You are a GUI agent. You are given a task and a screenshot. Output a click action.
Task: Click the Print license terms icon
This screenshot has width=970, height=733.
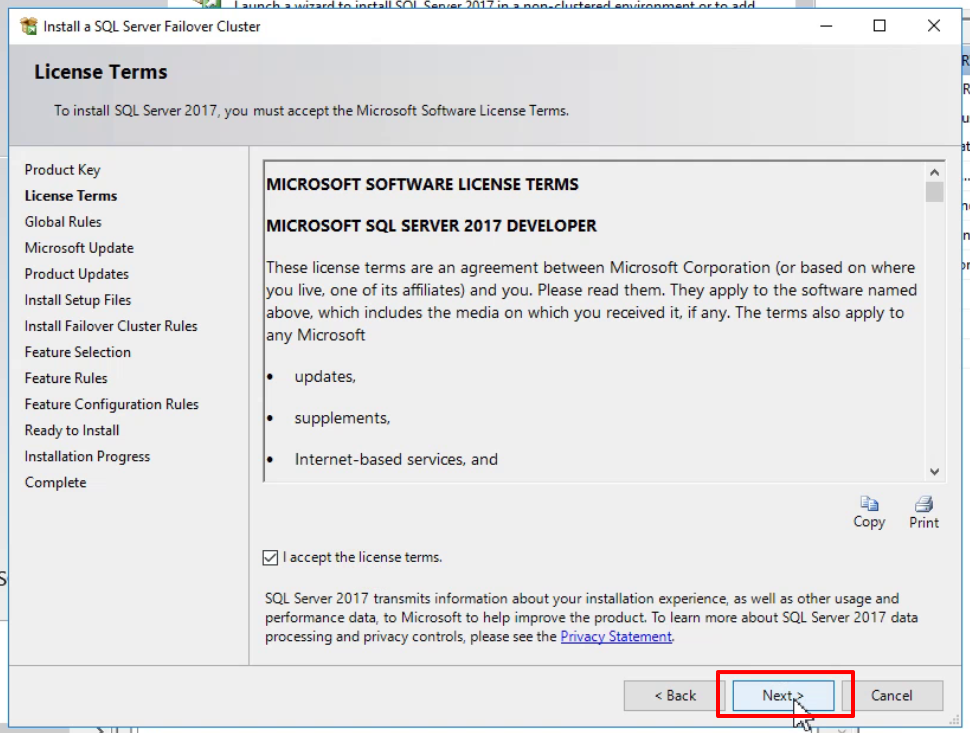tap(924, 512)
